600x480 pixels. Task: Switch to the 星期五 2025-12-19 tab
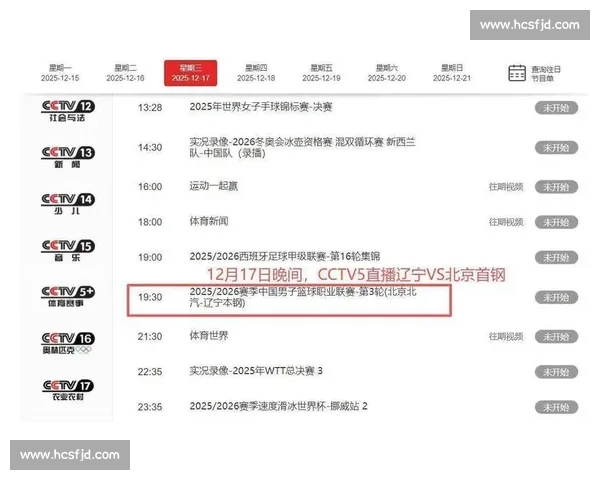point(321,73)
